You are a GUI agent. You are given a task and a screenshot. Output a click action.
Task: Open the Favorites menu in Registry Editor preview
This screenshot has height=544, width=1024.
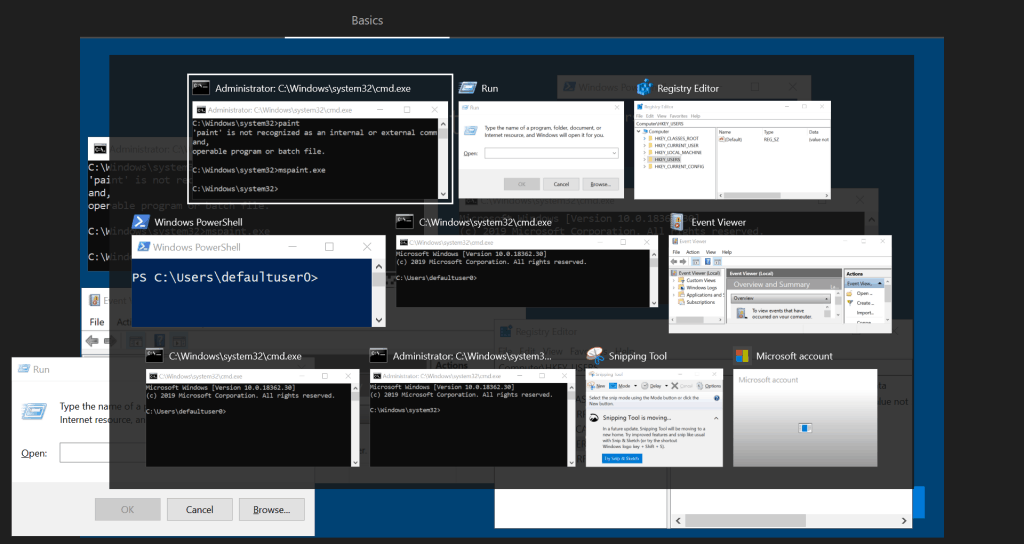(677, 116)
